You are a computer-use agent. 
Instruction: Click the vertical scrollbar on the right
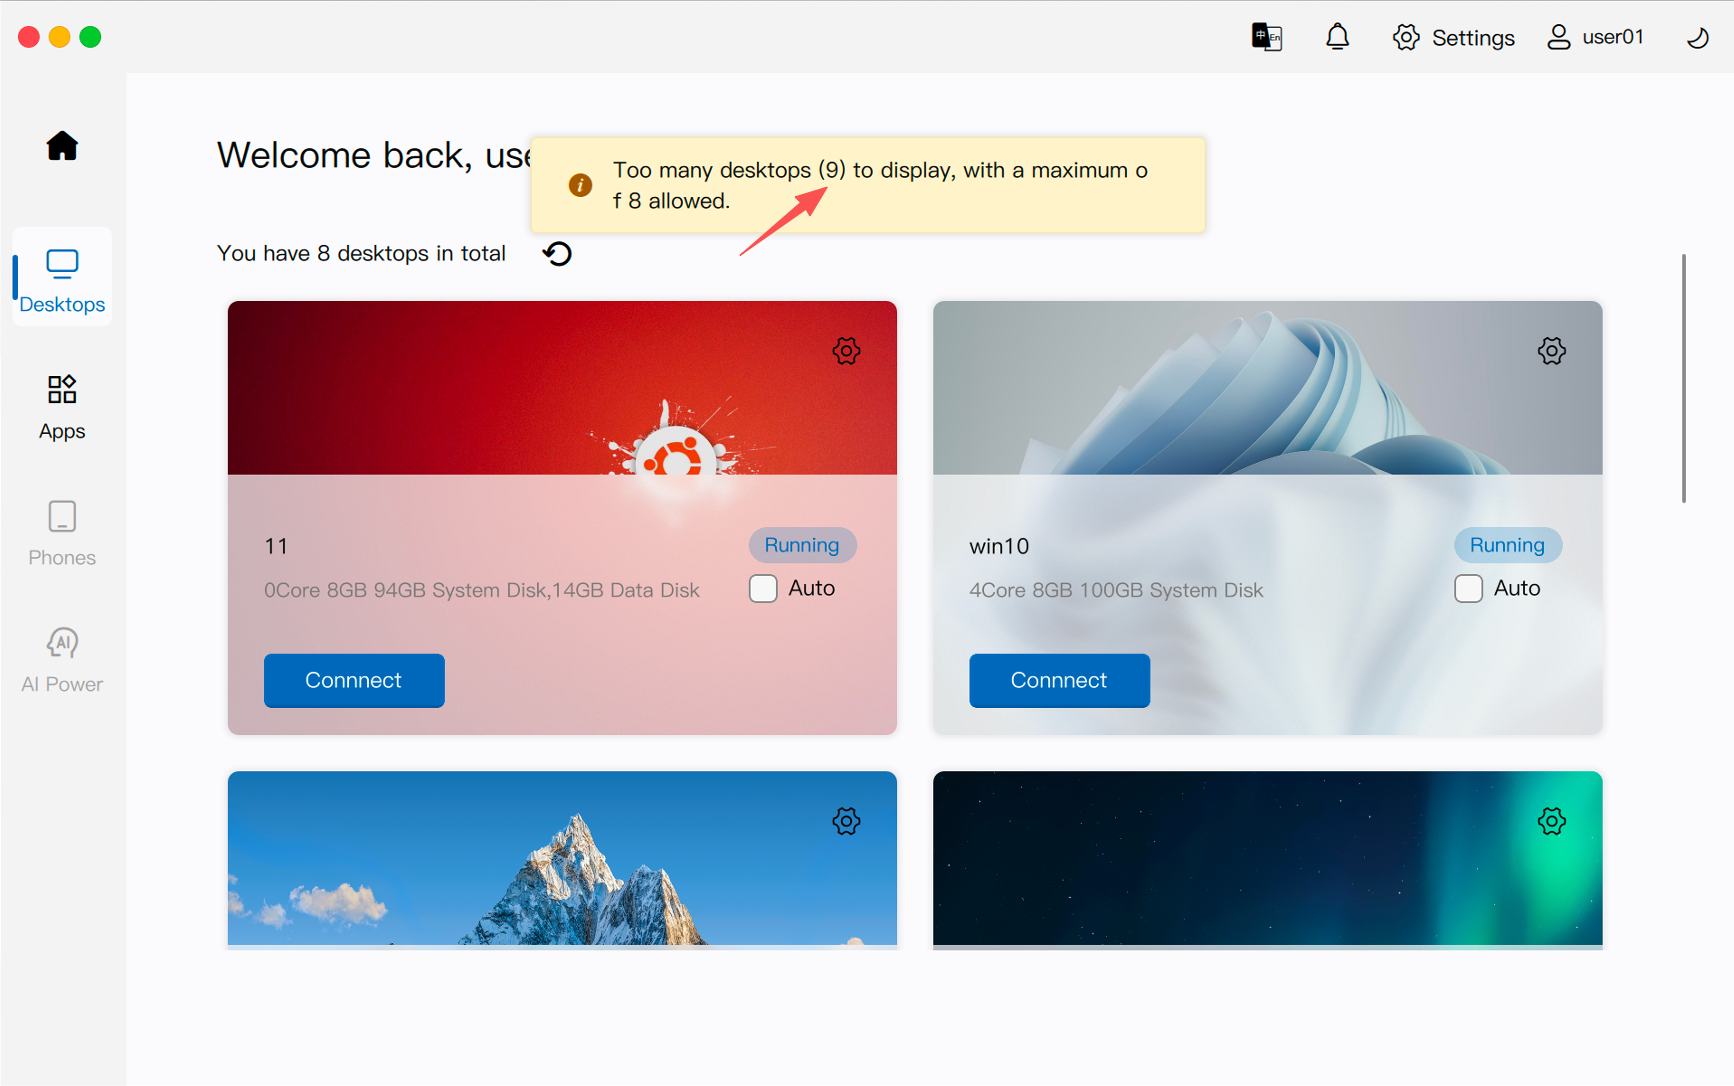(1684, 378)
